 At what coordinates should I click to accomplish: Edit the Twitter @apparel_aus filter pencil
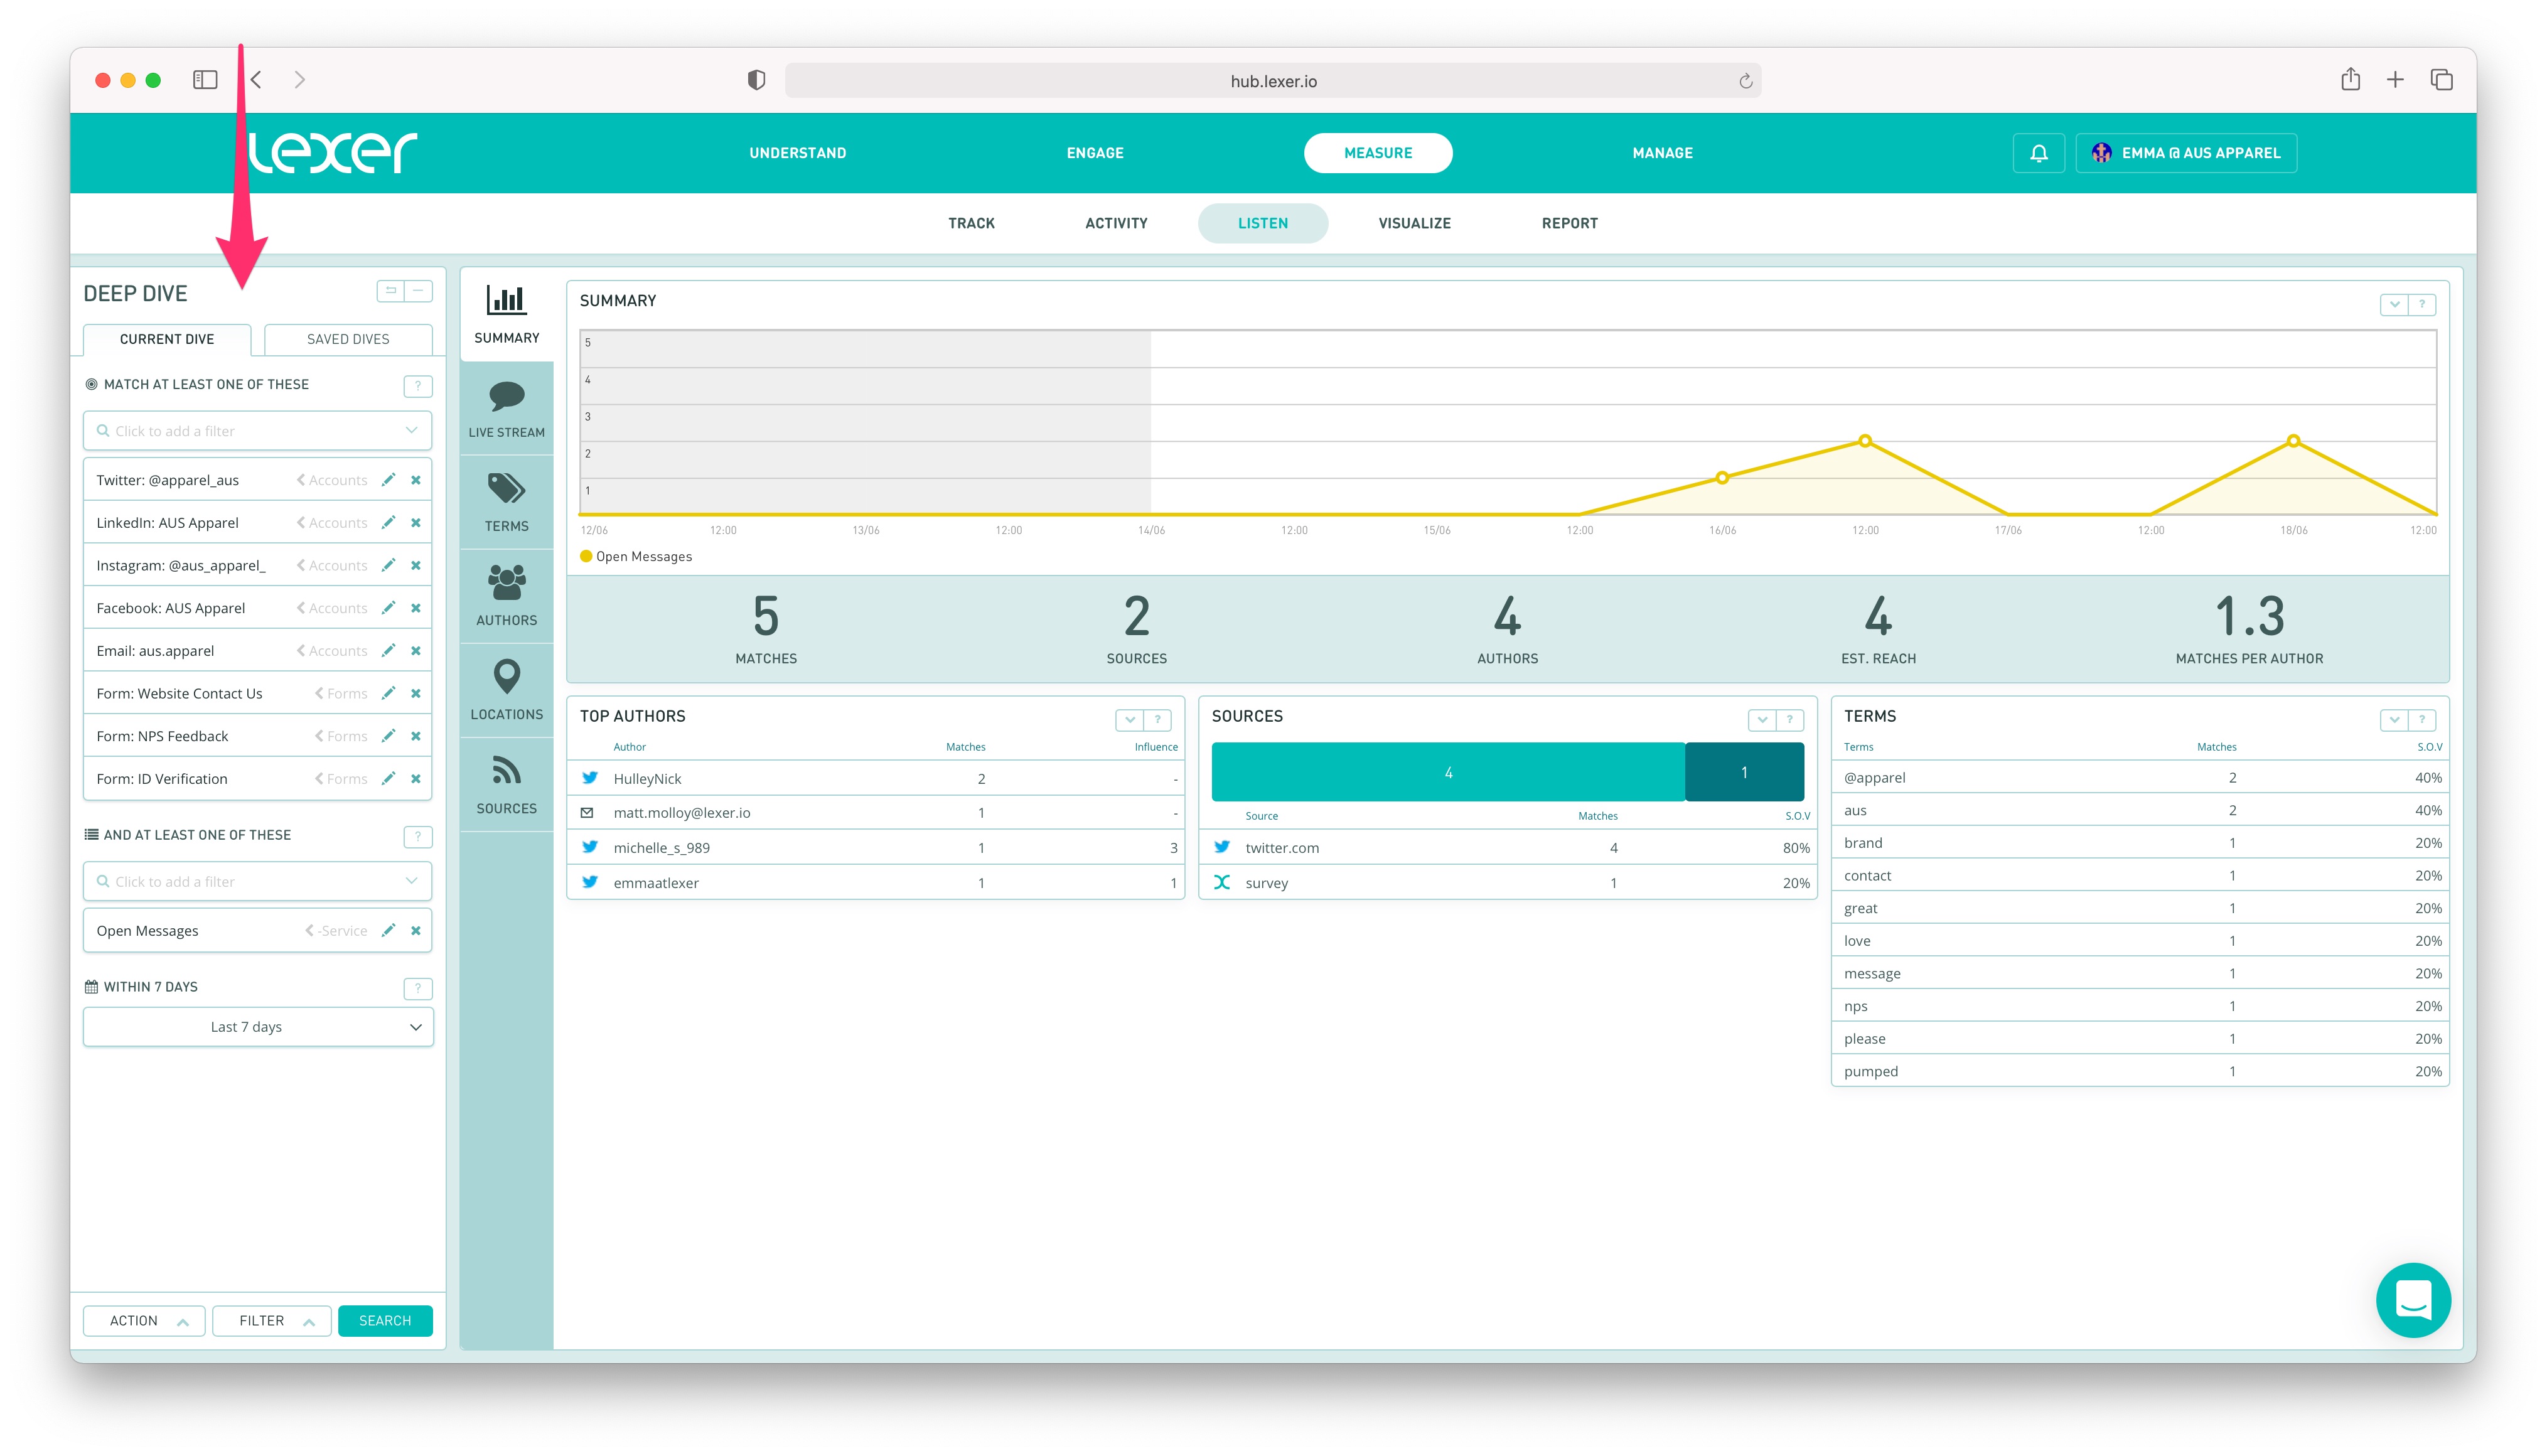(388, 480)
